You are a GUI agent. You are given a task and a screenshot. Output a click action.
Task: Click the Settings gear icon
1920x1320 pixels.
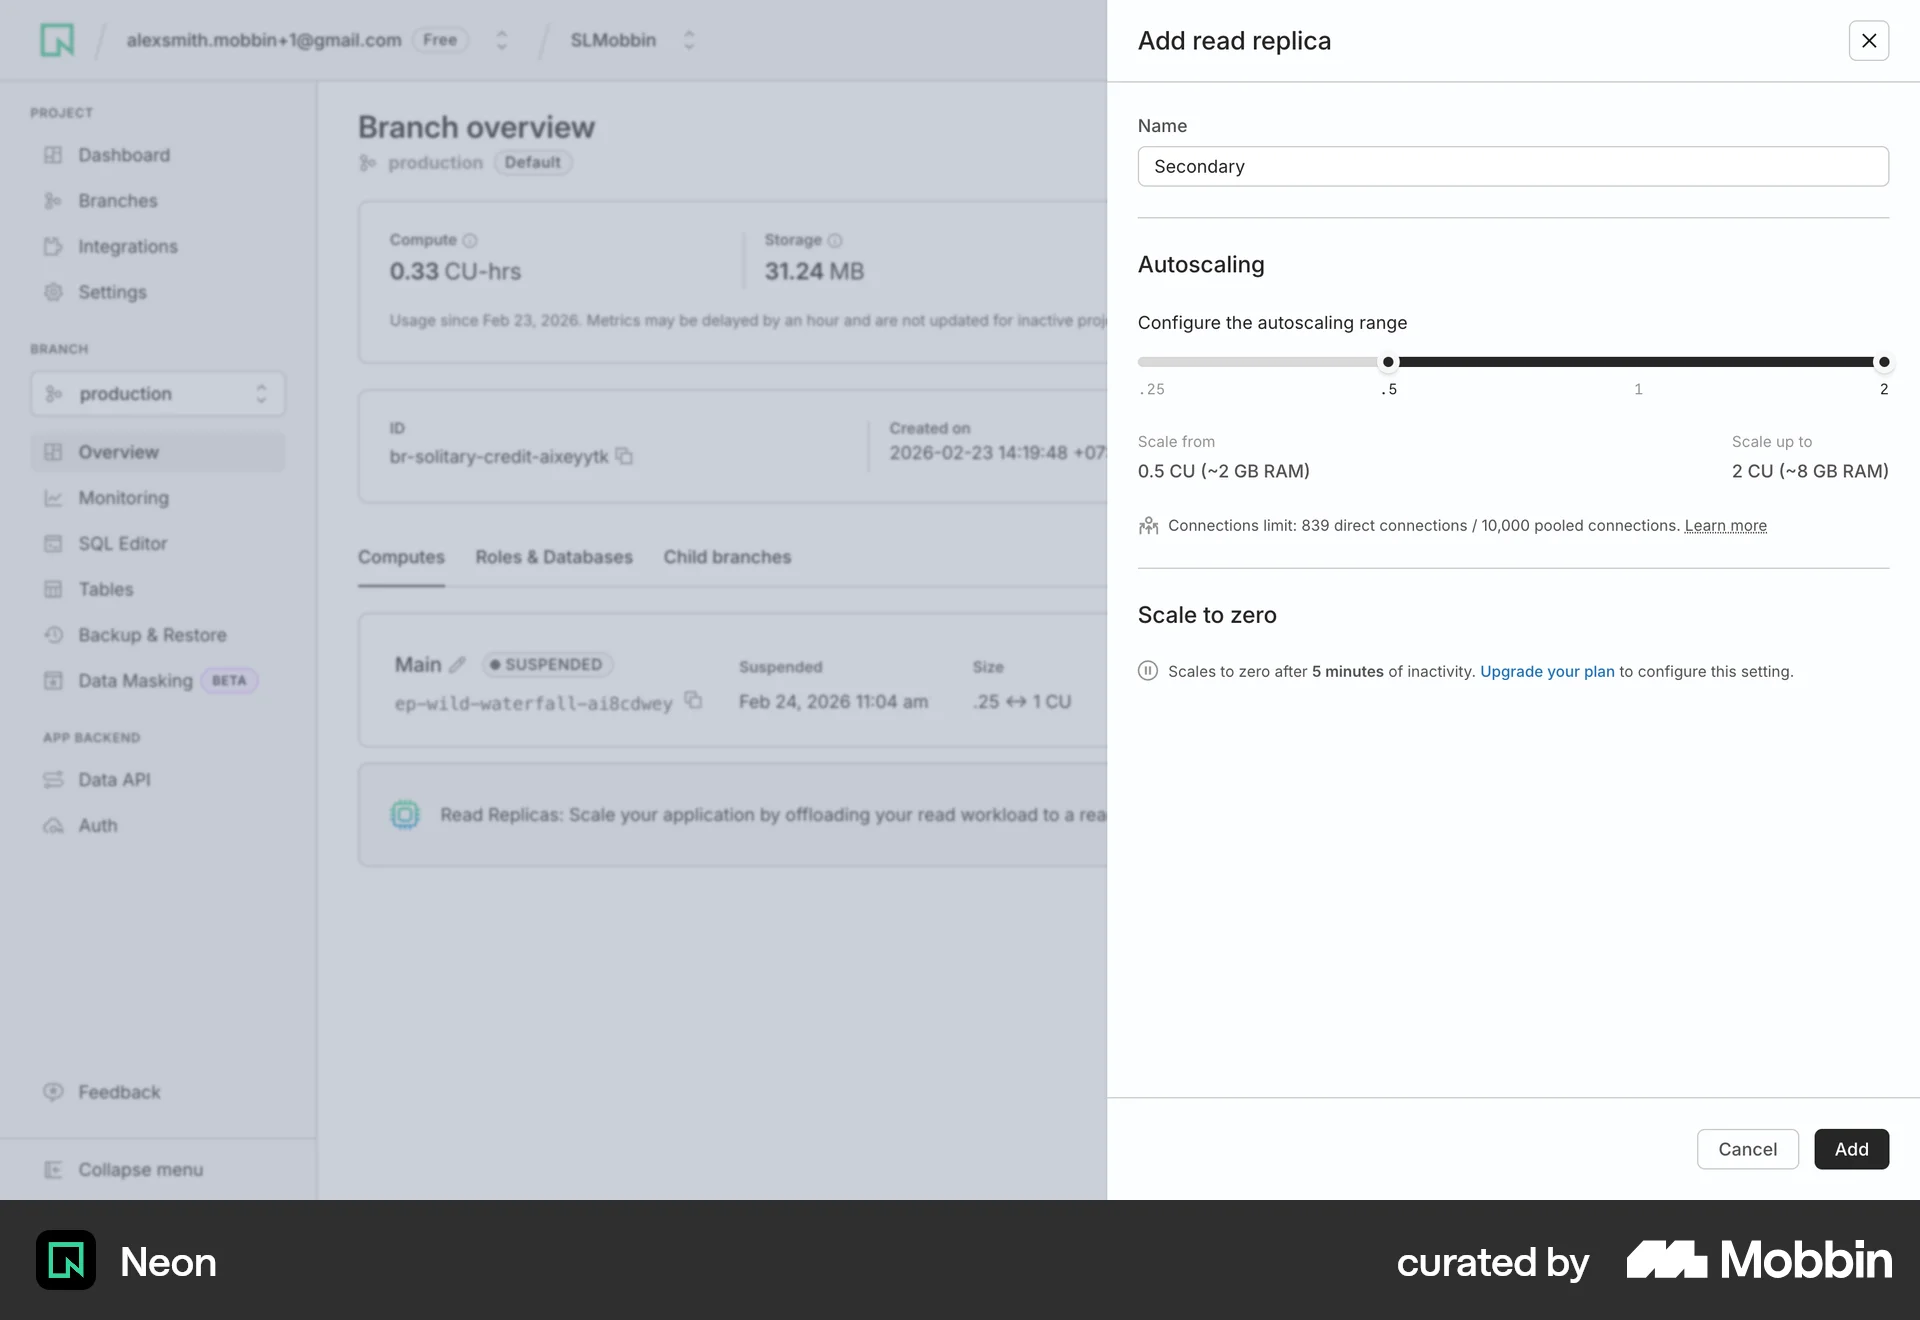(x=53, y=292)
